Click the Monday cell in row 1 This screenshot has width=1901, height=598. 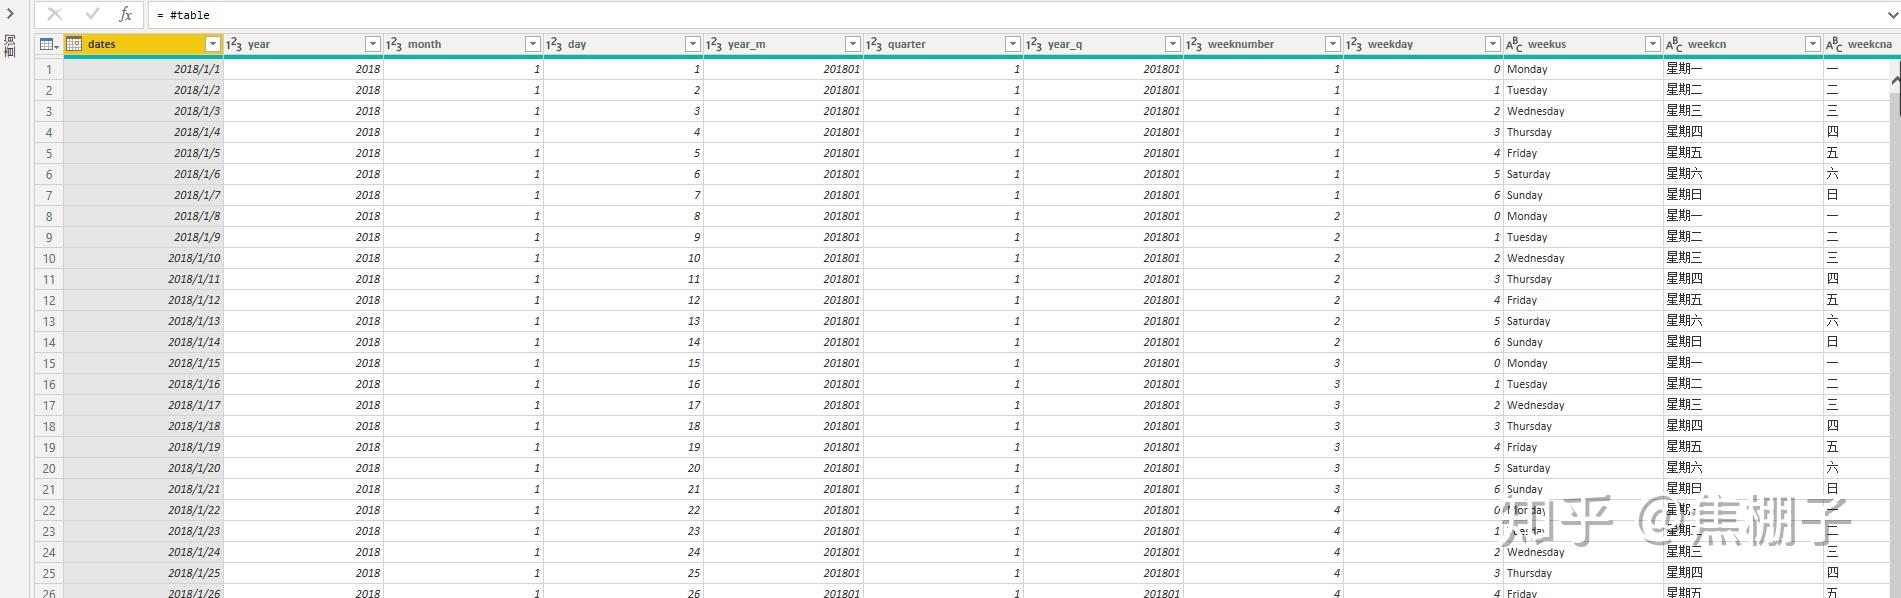[x=1583, y=69]
